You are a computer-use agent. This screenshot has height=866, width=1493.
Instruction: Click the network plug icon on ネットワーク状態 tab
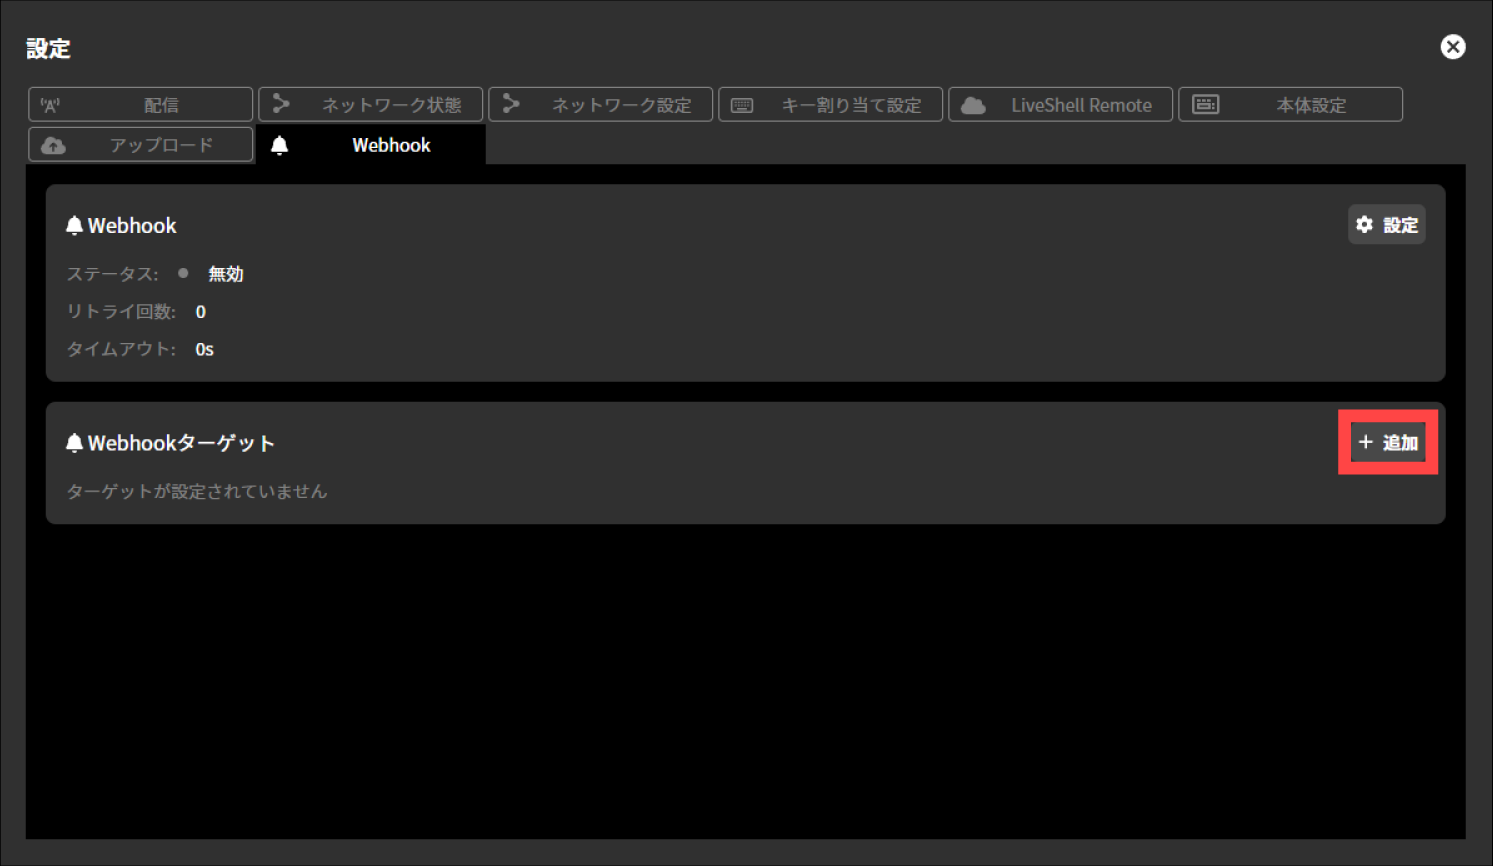(281, 104)
